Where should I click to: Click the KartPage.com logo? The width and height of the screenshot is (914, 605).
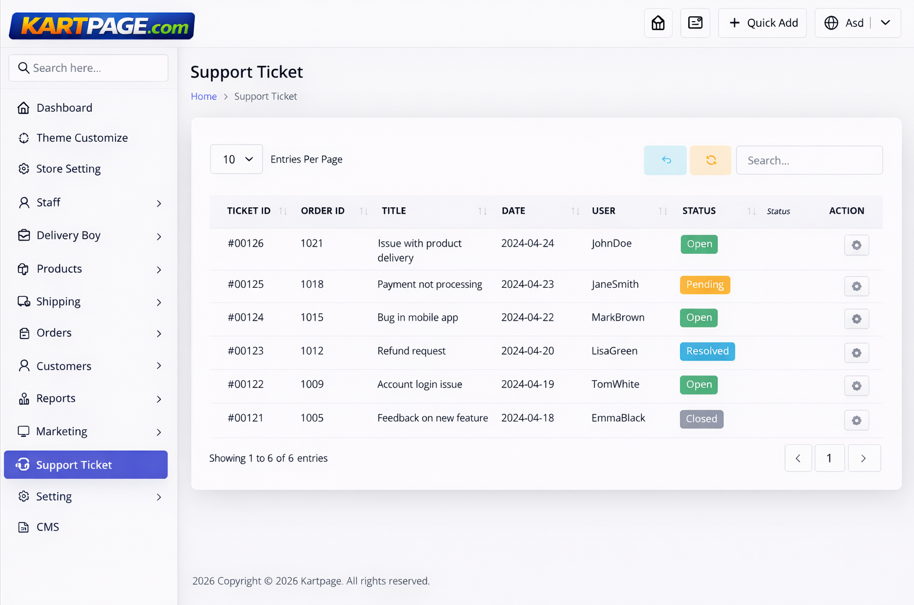pos(102,26)
